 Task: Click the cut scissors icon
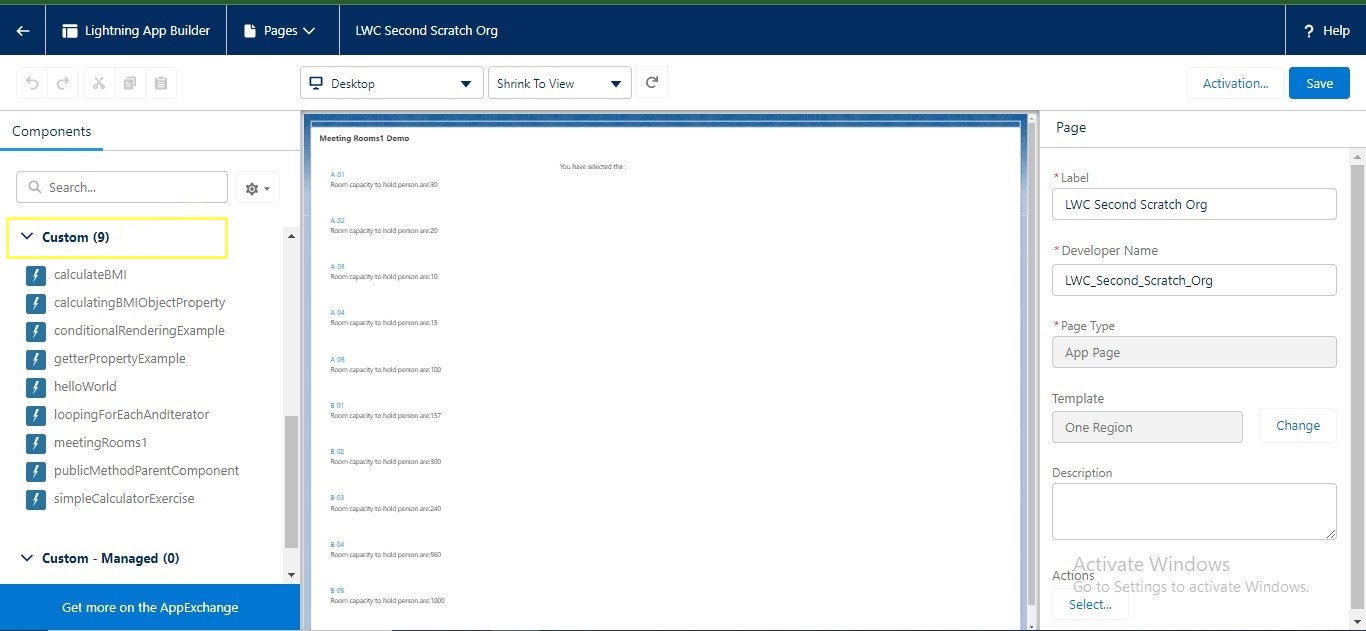tap(98, 83)
